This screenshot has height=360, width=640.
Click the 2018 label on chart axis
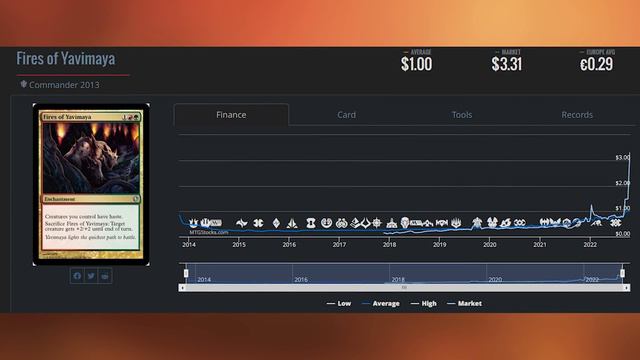[x=389, y=244]
